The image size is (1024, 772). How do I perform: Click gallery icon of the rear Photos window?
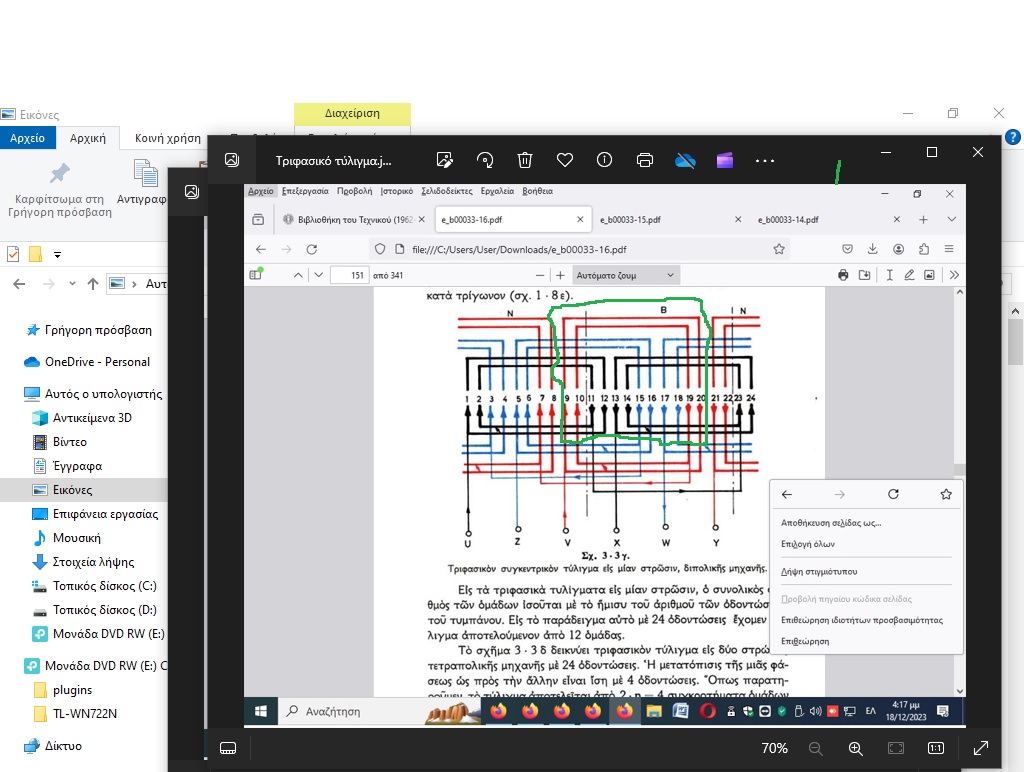click(191, 191)
